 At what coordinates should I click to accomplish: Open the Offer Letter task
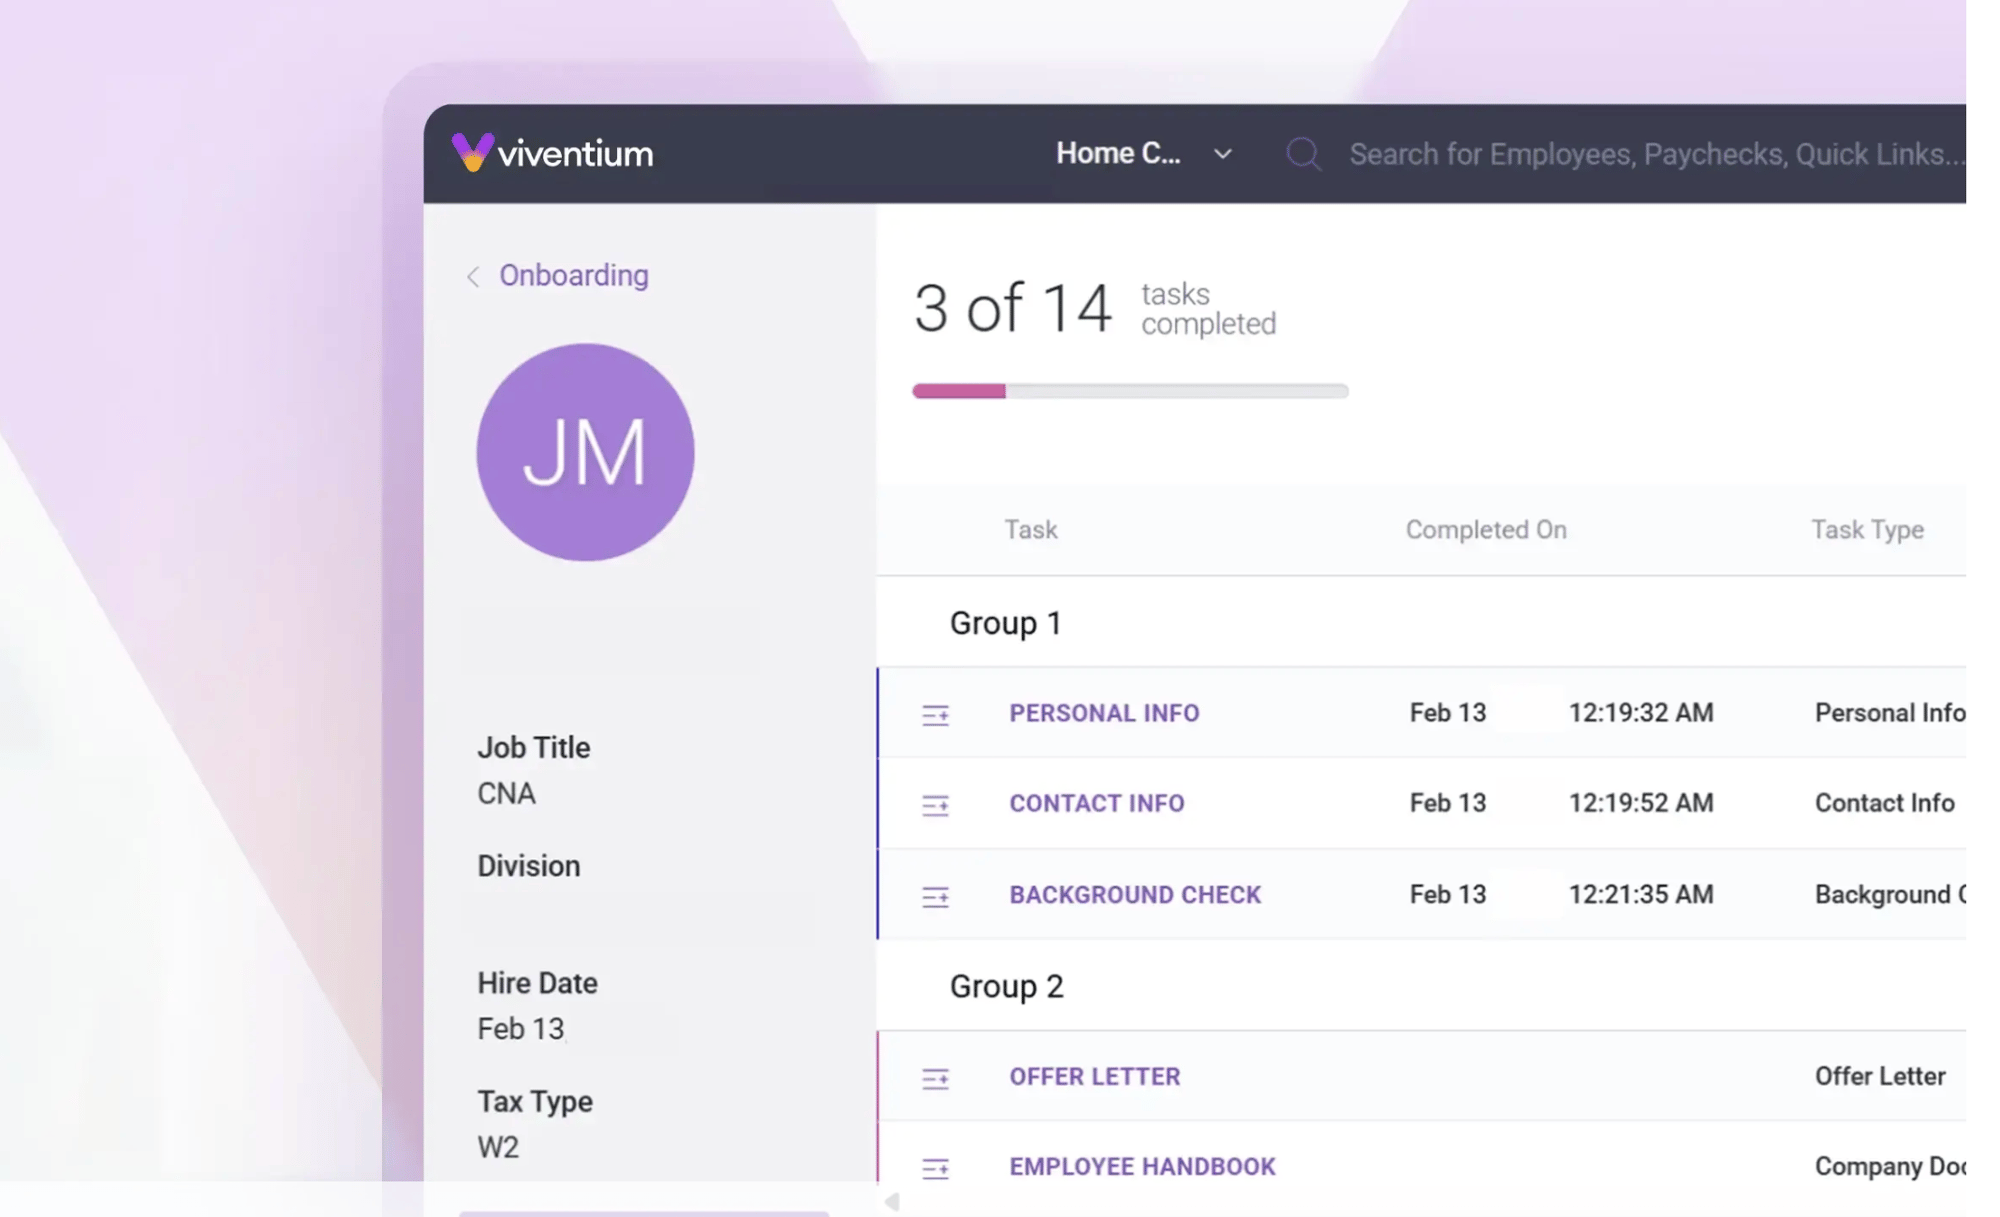point(1094,1076)
